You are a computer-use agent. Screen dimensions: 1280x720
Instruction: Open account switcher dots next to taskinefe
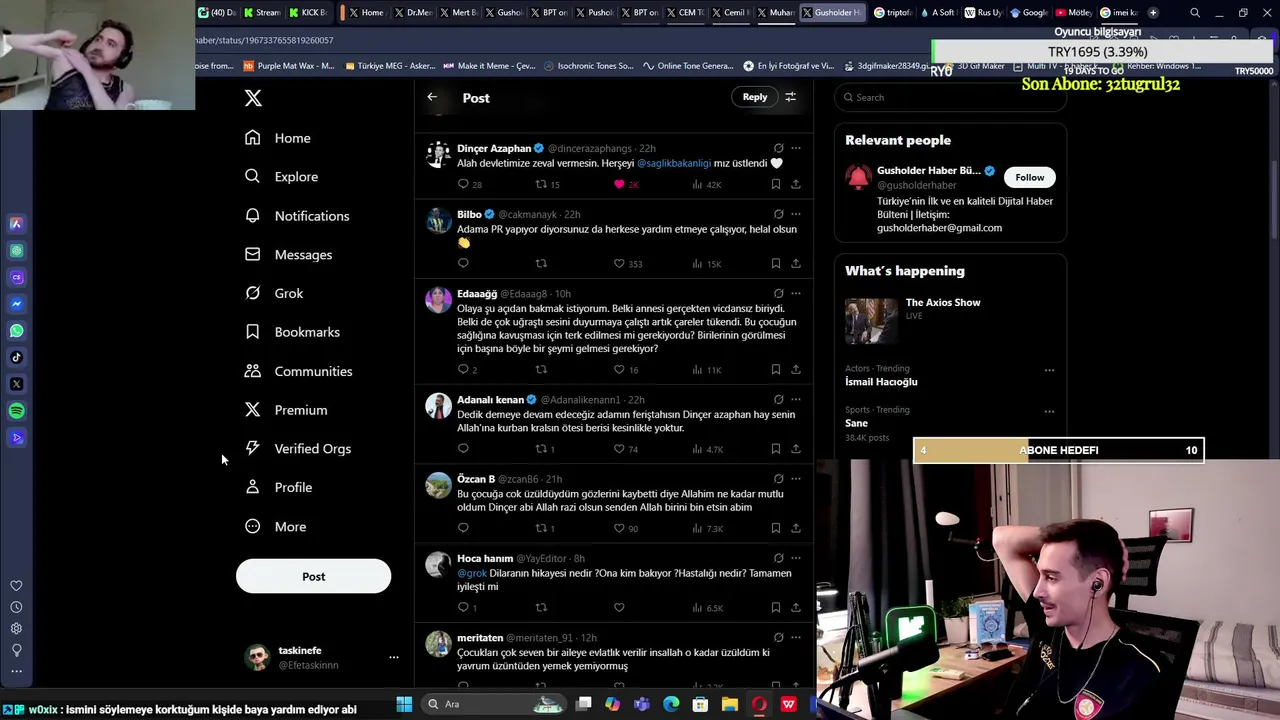pos(394,657)
